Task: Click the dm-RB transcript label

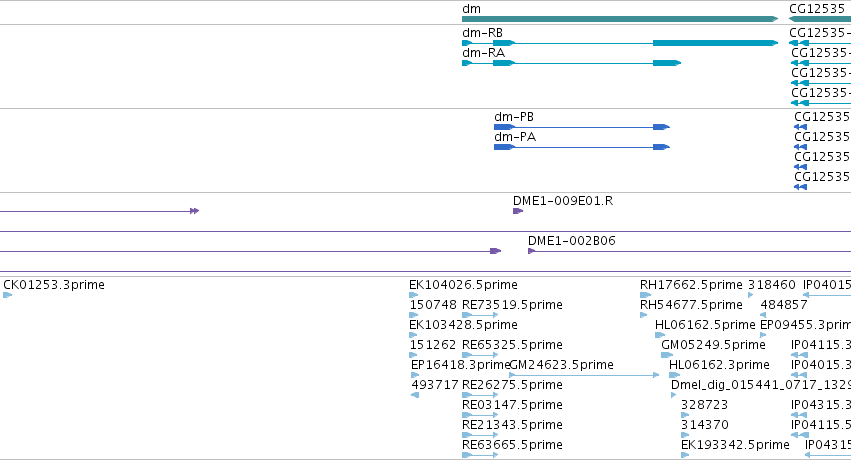Action: pos(482,33)
